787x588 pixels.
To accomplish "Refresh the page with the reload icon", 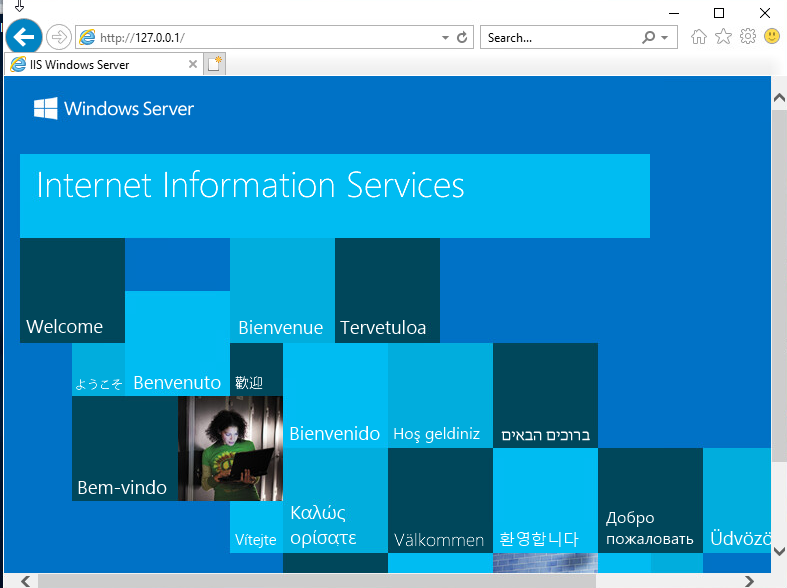I will 462,38.
